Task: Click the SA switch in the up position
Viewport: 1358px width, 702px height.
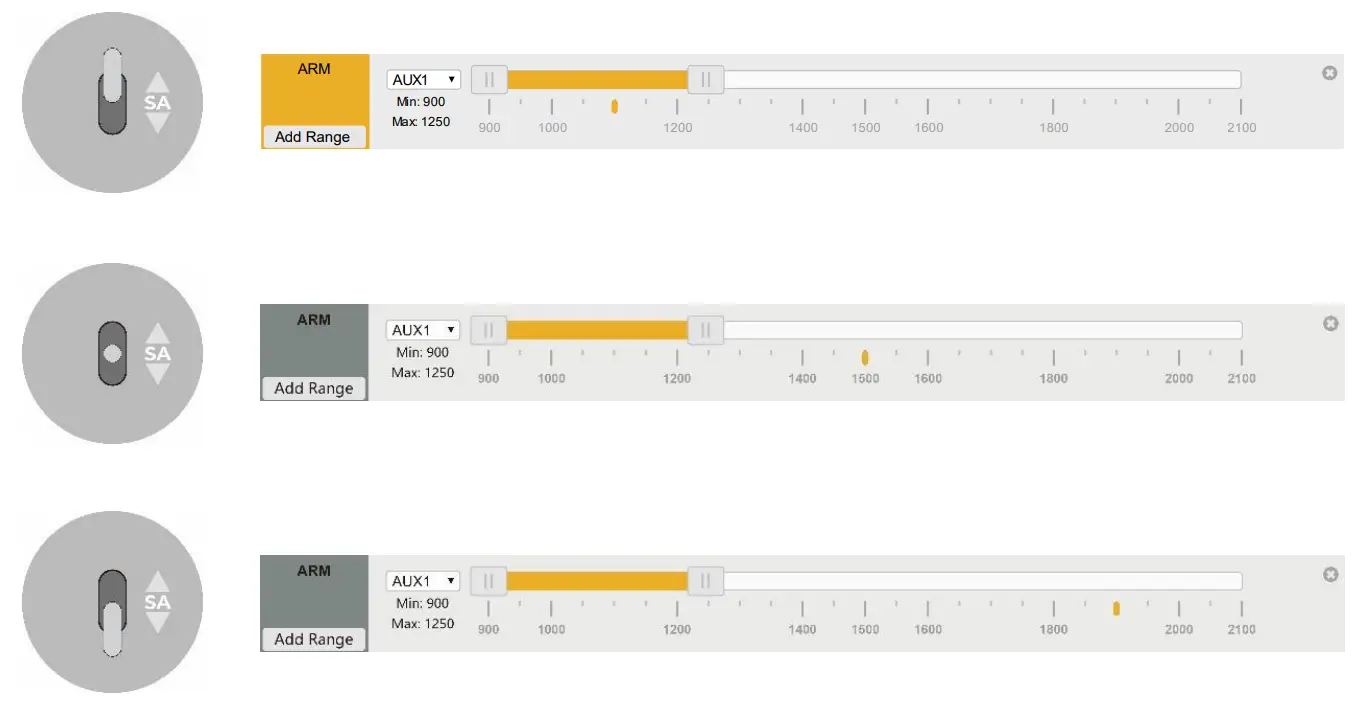Action: (112, 91)
